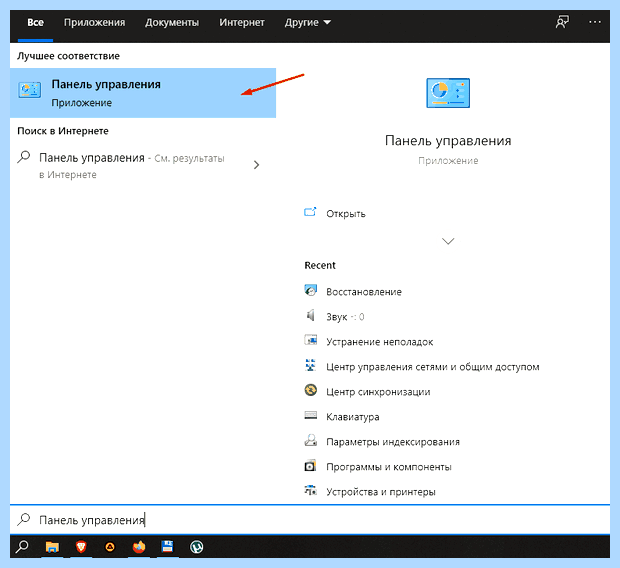The image size is (620, 568).
Task: Switch to the Все tab
Action: click(35, 23)
